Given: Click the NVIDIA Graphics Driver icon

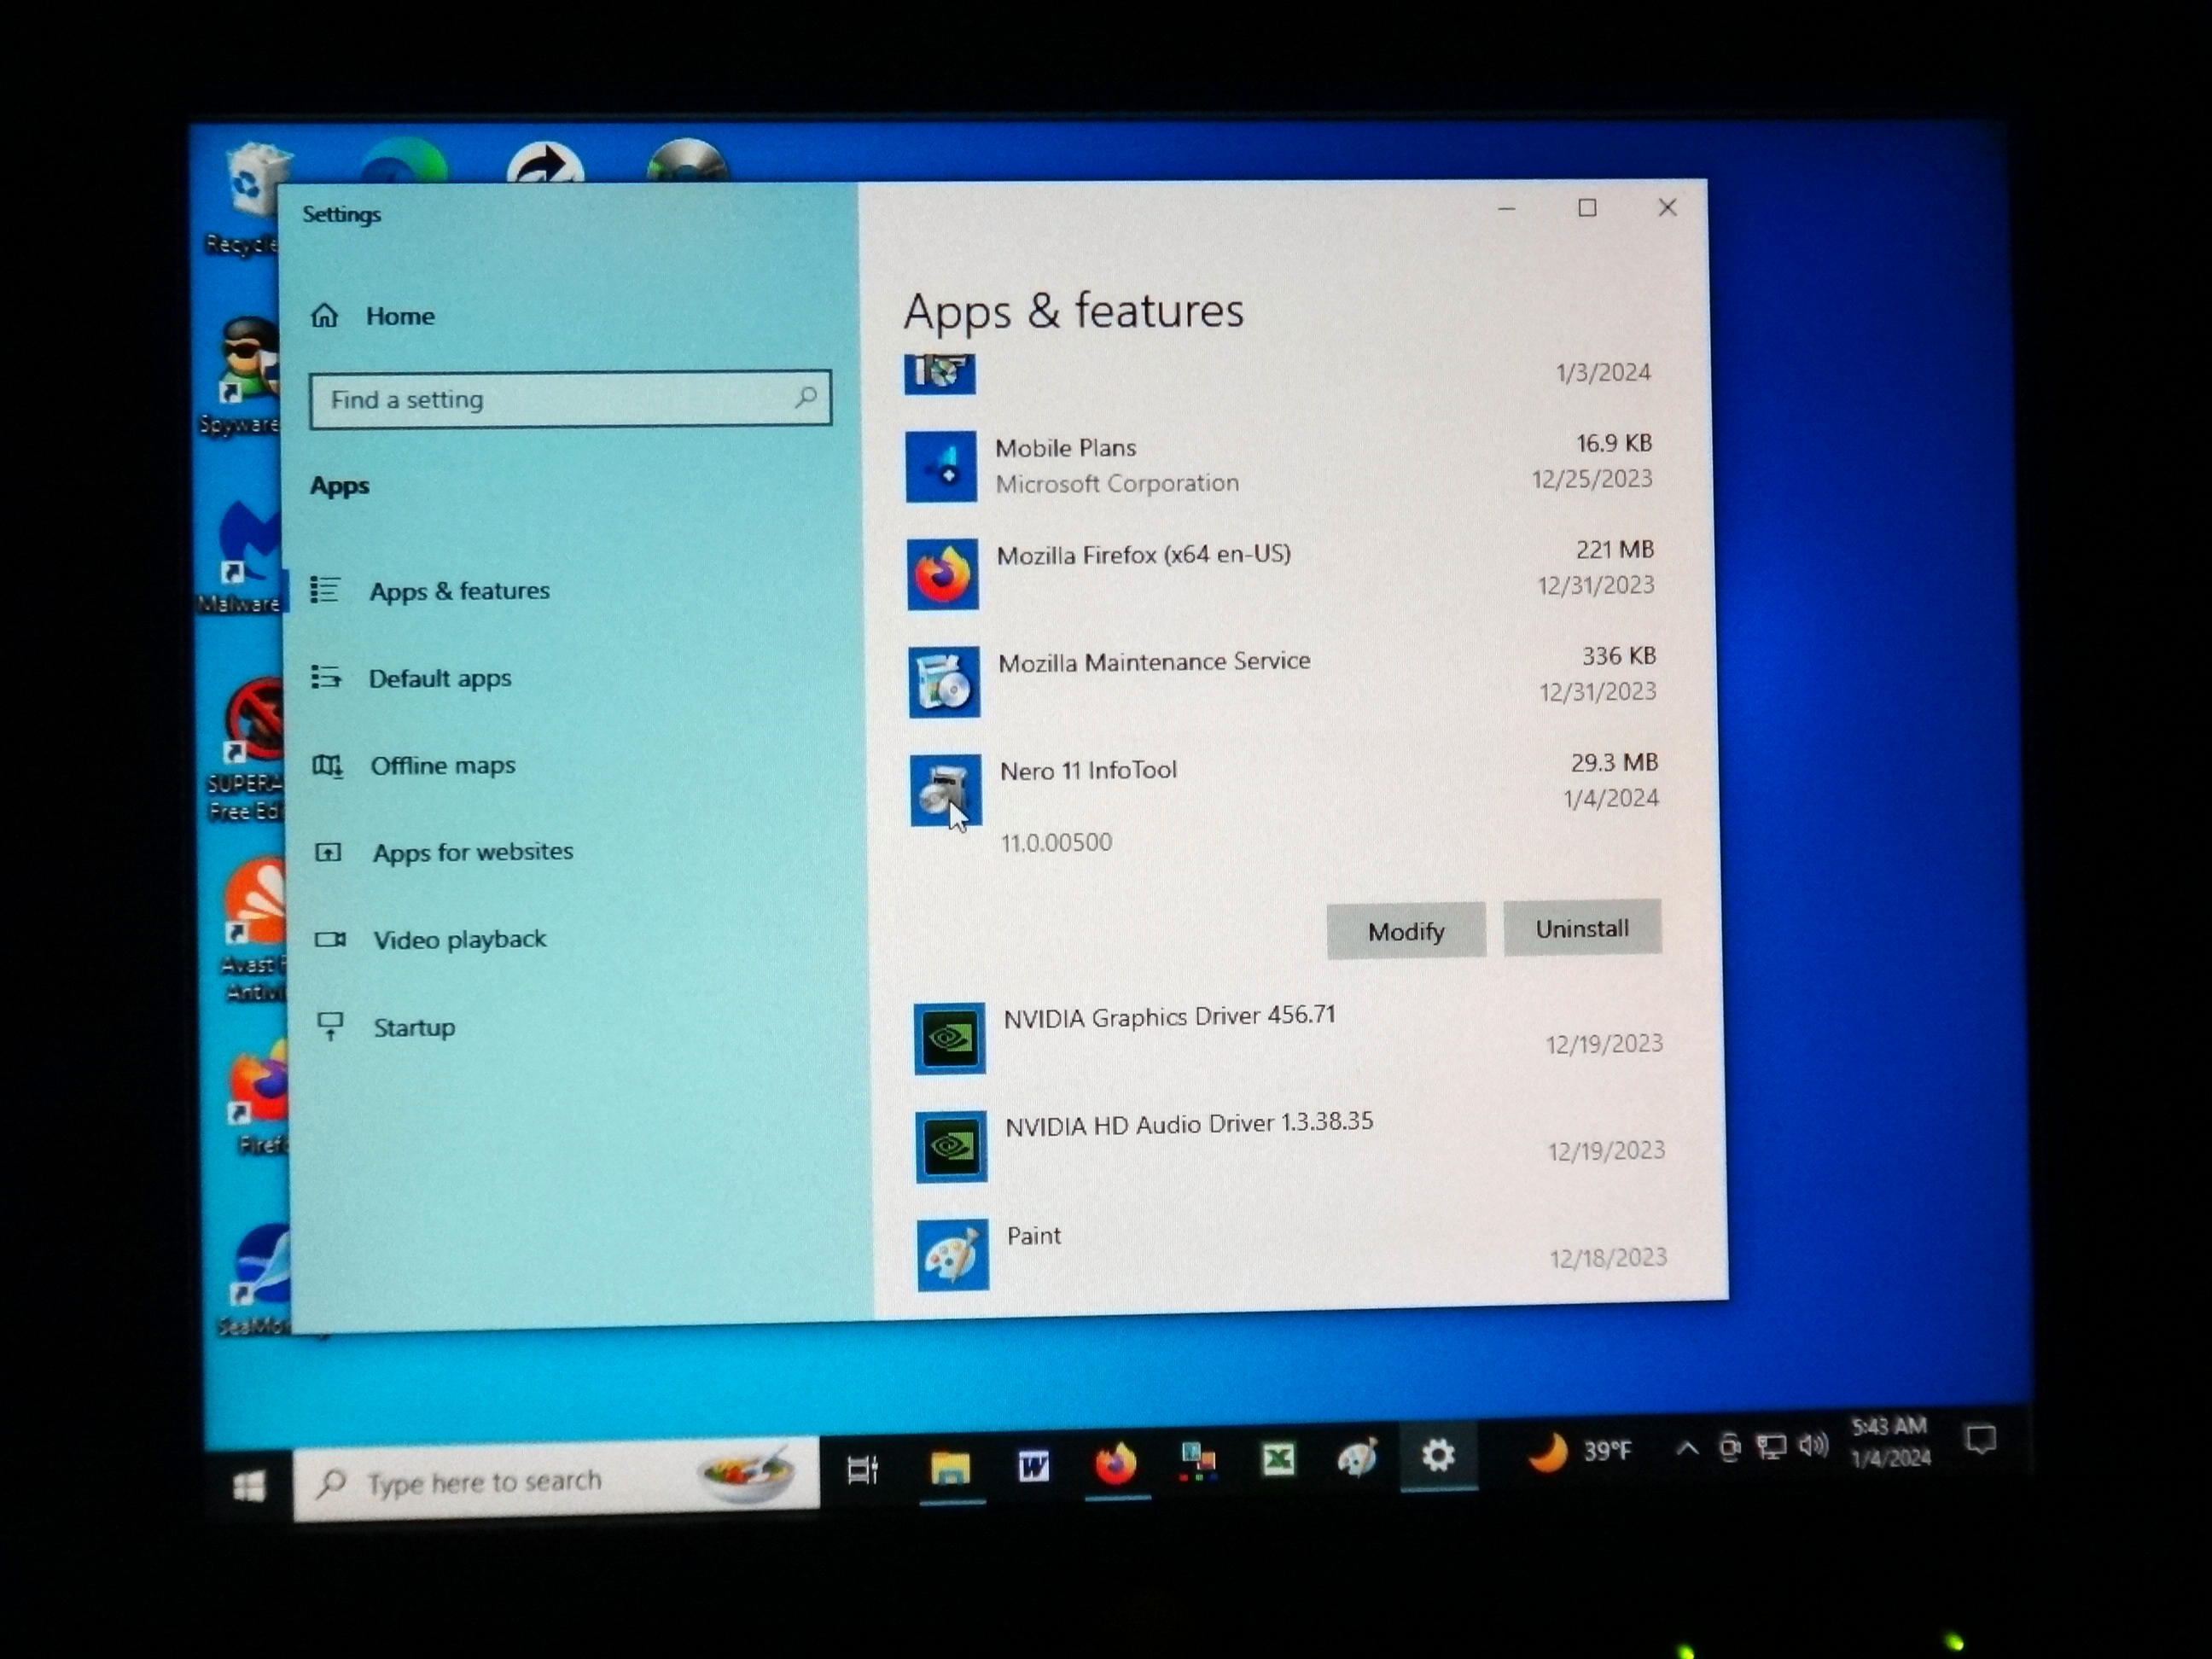Looking at the screenshot, I should point(950,1038).
